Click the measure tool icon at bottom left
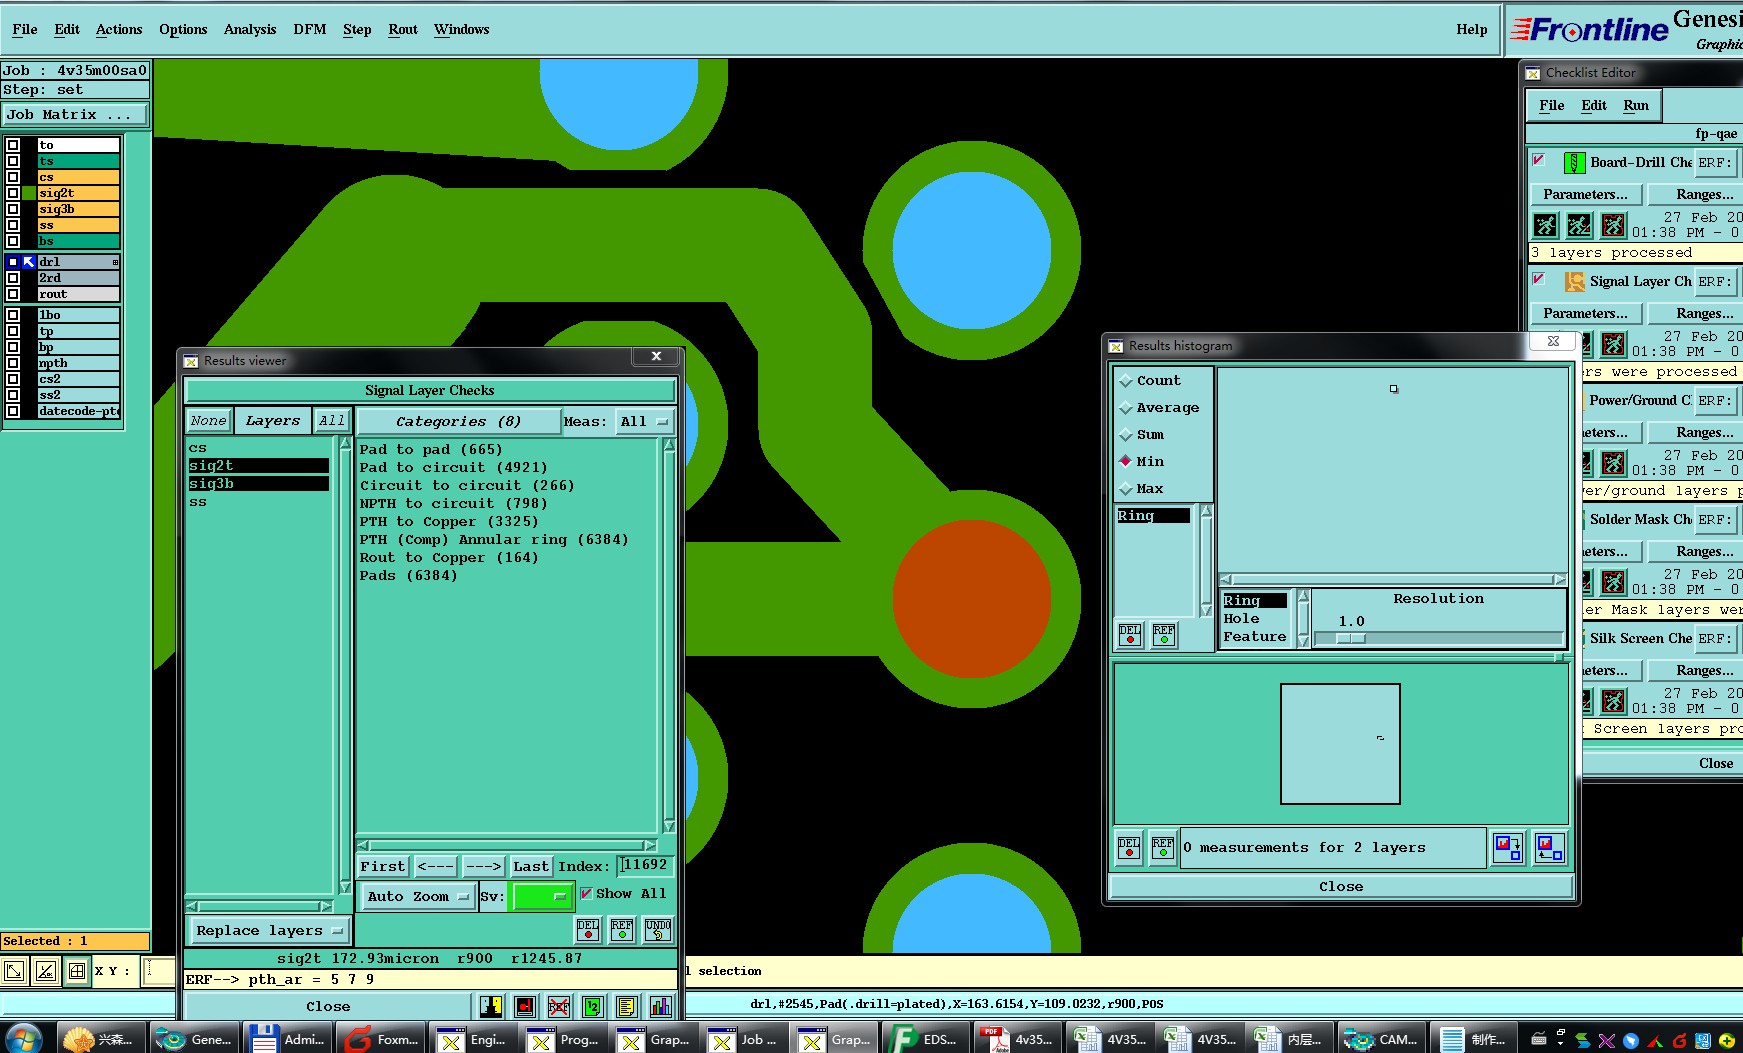This screenshot has height=1053, width=1743. [x=46, y=971]
